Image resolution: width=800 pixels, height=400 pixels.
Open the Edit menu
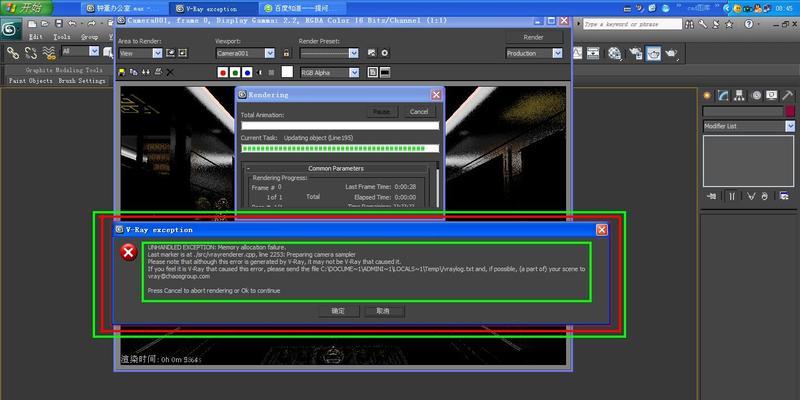click(36, 37)
